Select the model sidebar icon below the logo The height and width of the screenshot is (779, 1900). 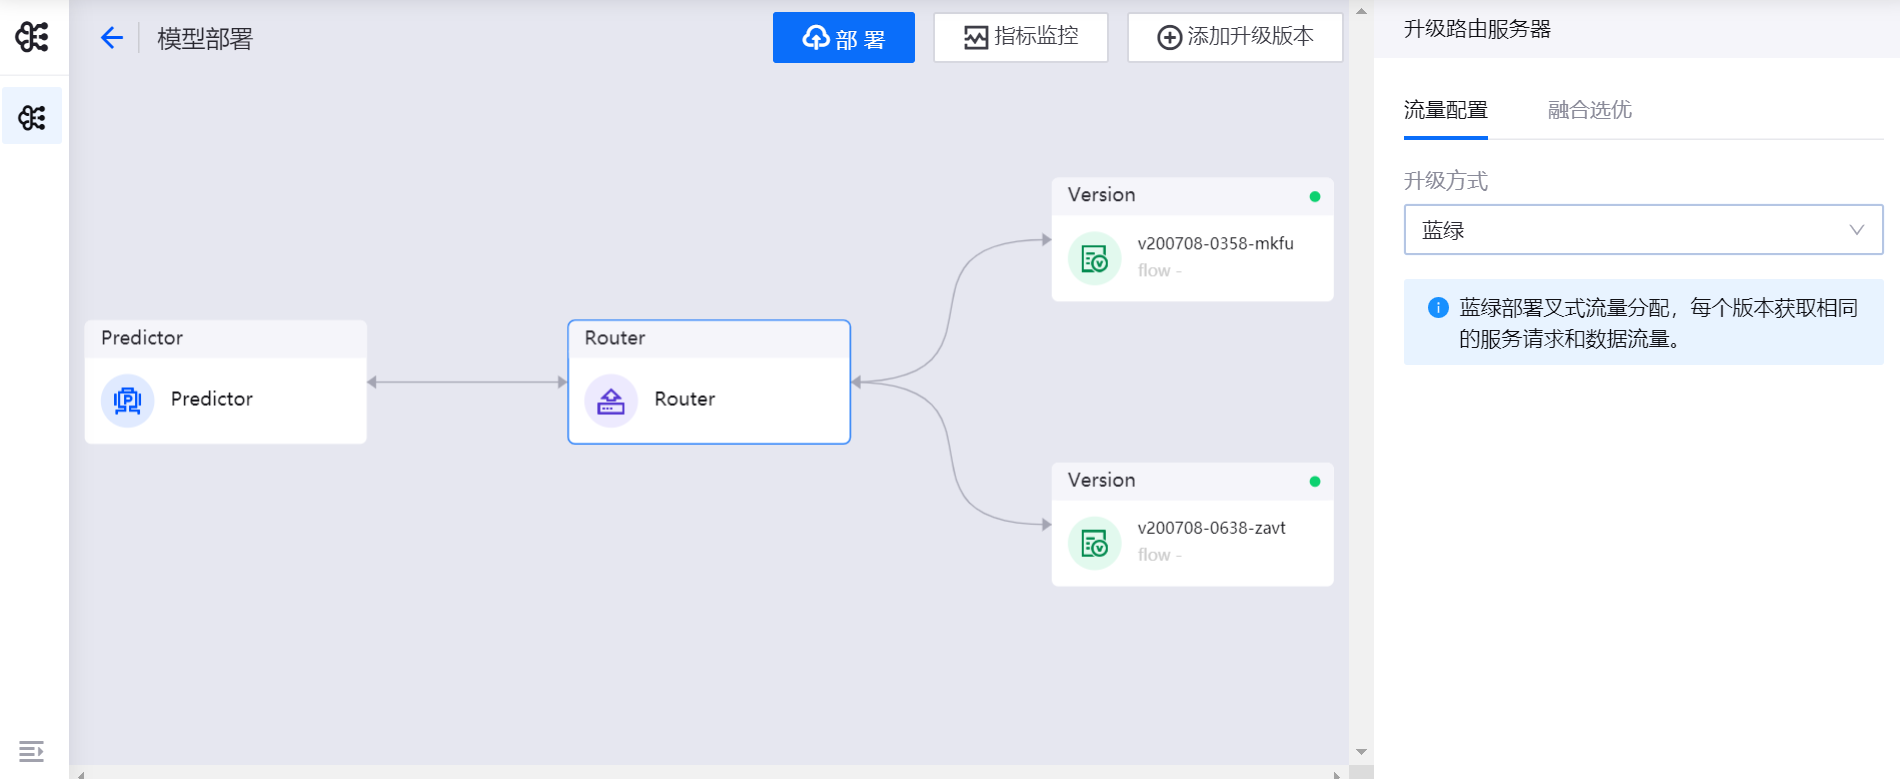point(32,117)
